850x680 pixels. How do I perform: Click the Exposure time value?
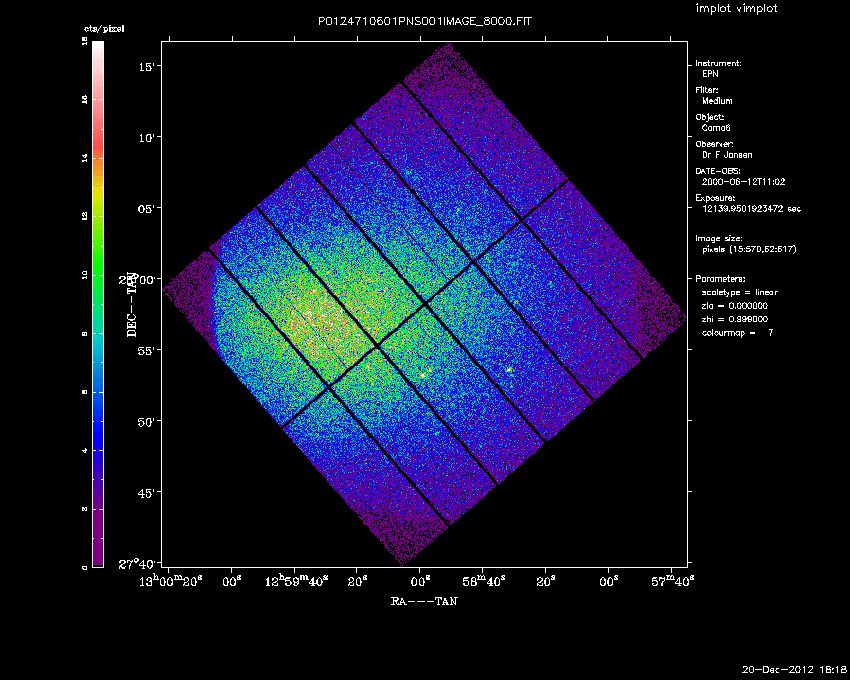pyautogui.click(x=752, y=209)
